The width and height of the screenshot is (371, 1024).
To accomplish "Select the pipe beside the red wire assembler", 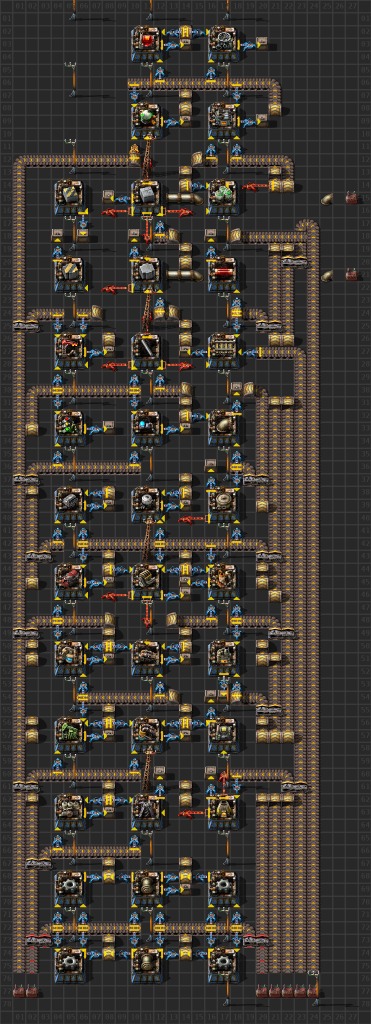I will coord(184,276).
